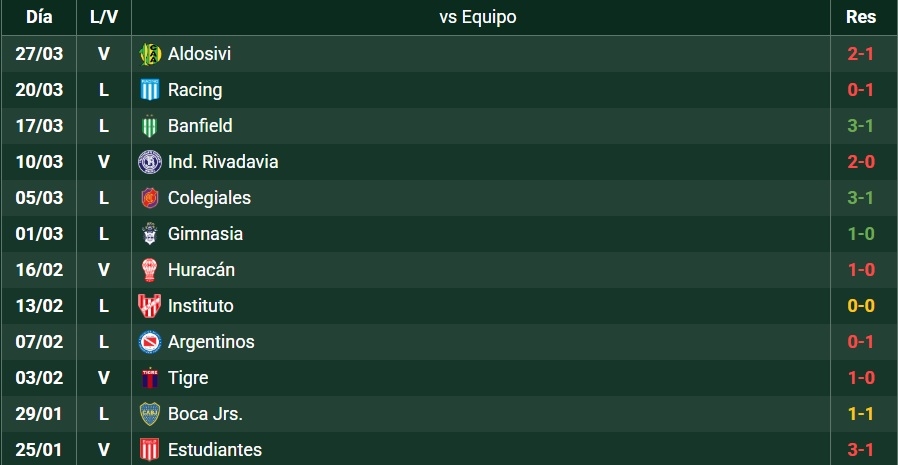Click the Gimnasia team crest icon
898x465 pixels.
click(150, 234)
